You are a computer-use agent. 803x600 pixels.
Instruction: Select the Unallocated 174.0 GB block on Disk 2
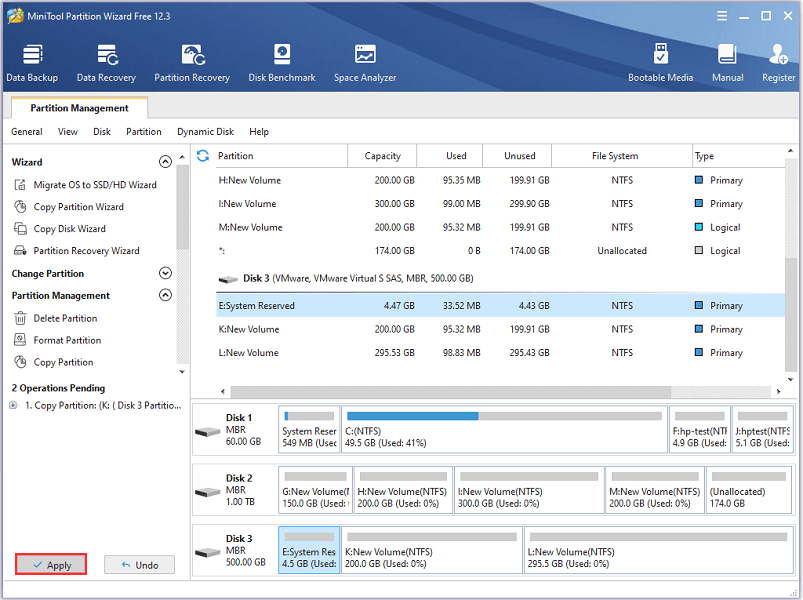(x=749, y=490)
